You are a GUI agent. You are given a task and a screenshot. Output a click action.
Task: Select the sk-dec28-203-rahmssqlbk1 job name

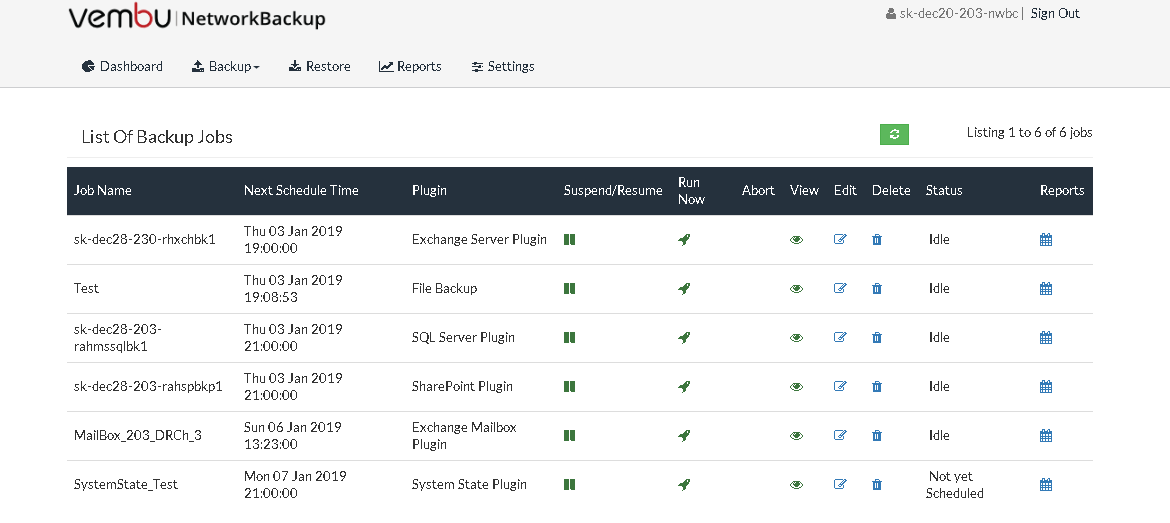[x=118, y=337]
